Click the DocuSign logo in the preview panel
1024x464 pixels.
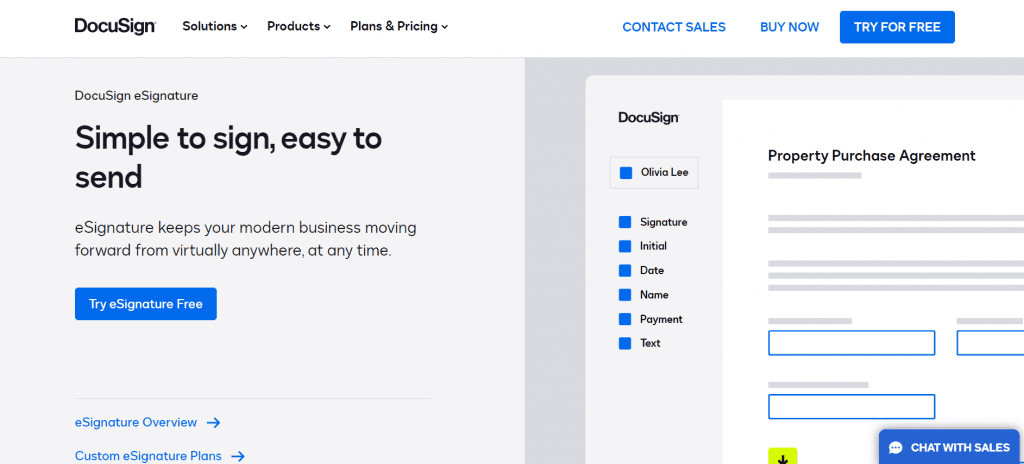click(649, 118)
